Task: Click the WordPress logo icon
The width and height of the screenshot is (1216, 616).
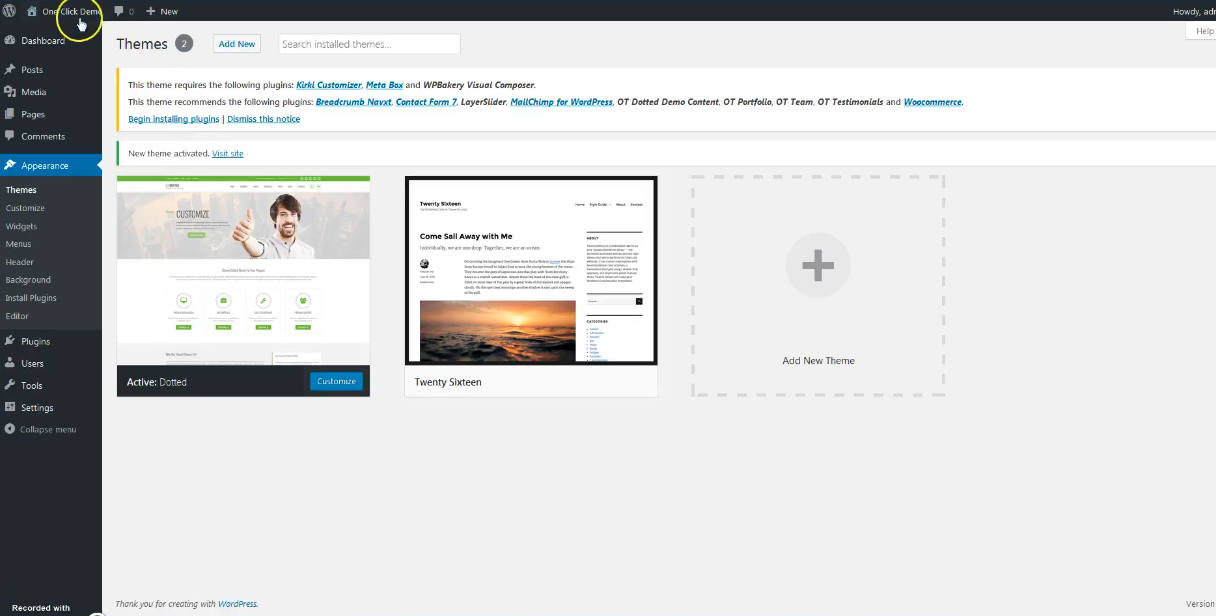Action: tap(9, 11)
